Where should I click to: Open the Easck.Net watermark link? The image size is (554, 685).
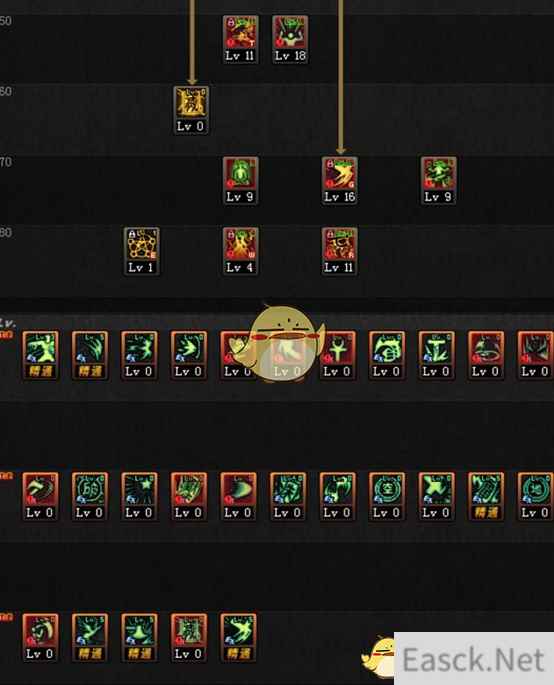[x=474, y=659]
